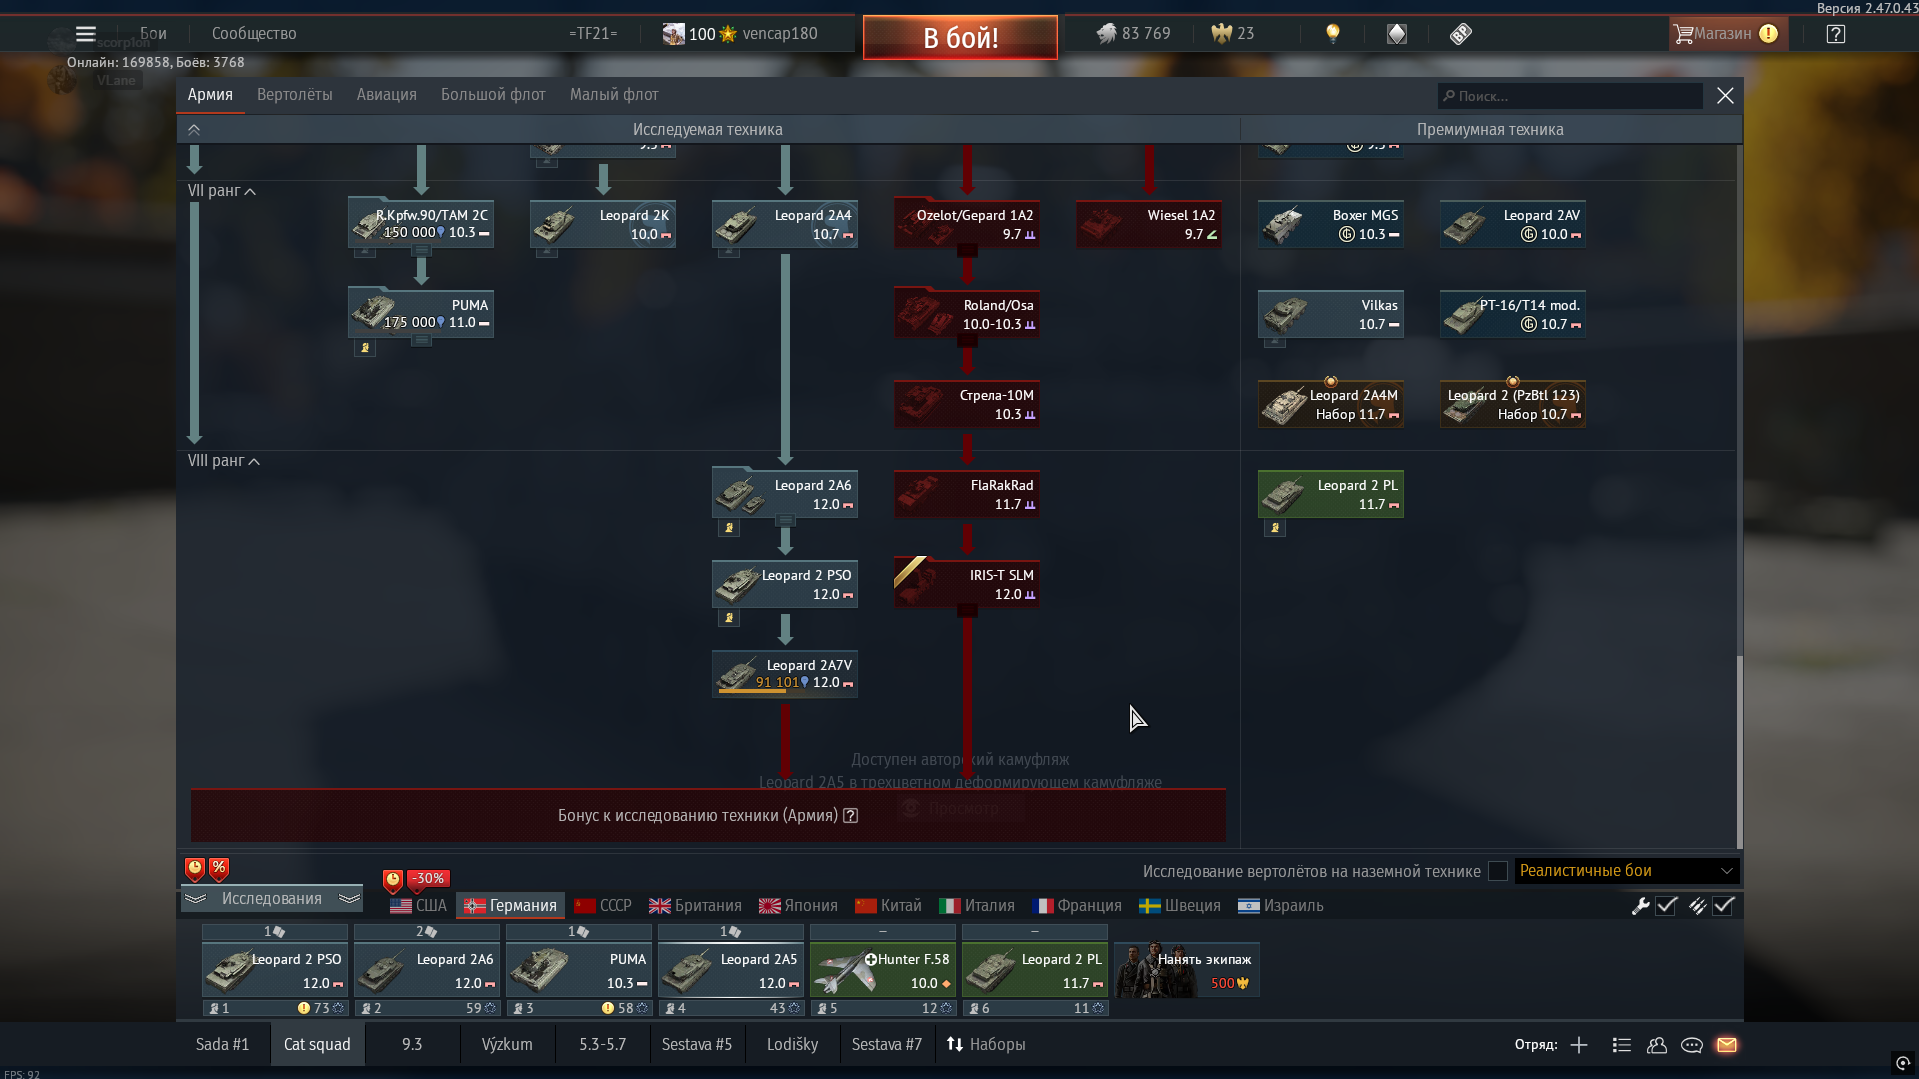The width and height of the screenshot is (1919, 1079).
Task: Open the mail envelope icon
Action: tap(1727, 1045)
